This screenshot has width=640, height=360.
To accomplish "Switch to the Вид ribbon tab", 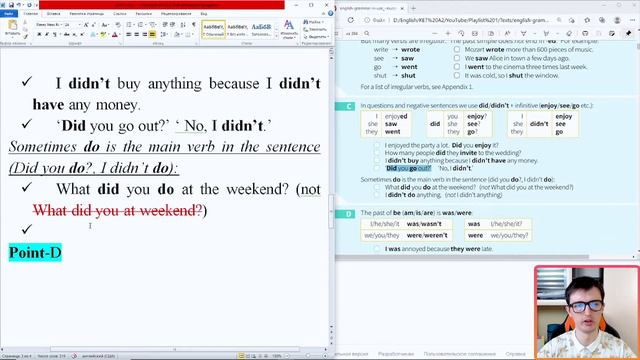I will click(204, 13).
